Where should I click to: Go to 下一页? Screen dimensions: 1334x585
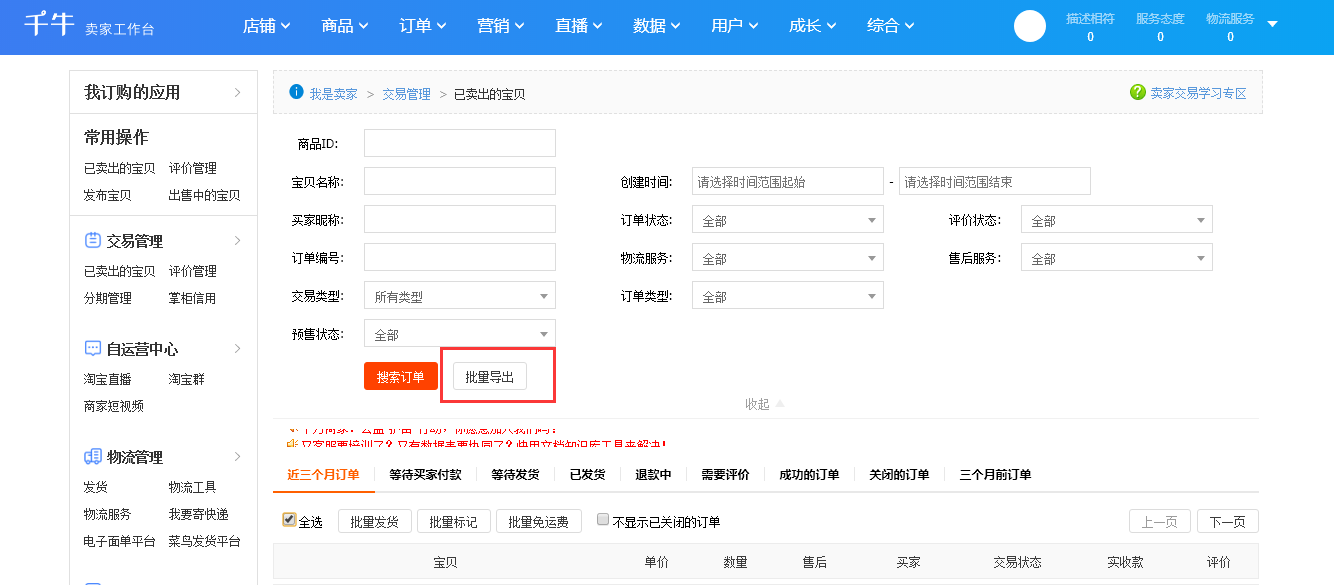pos(1228,521)
